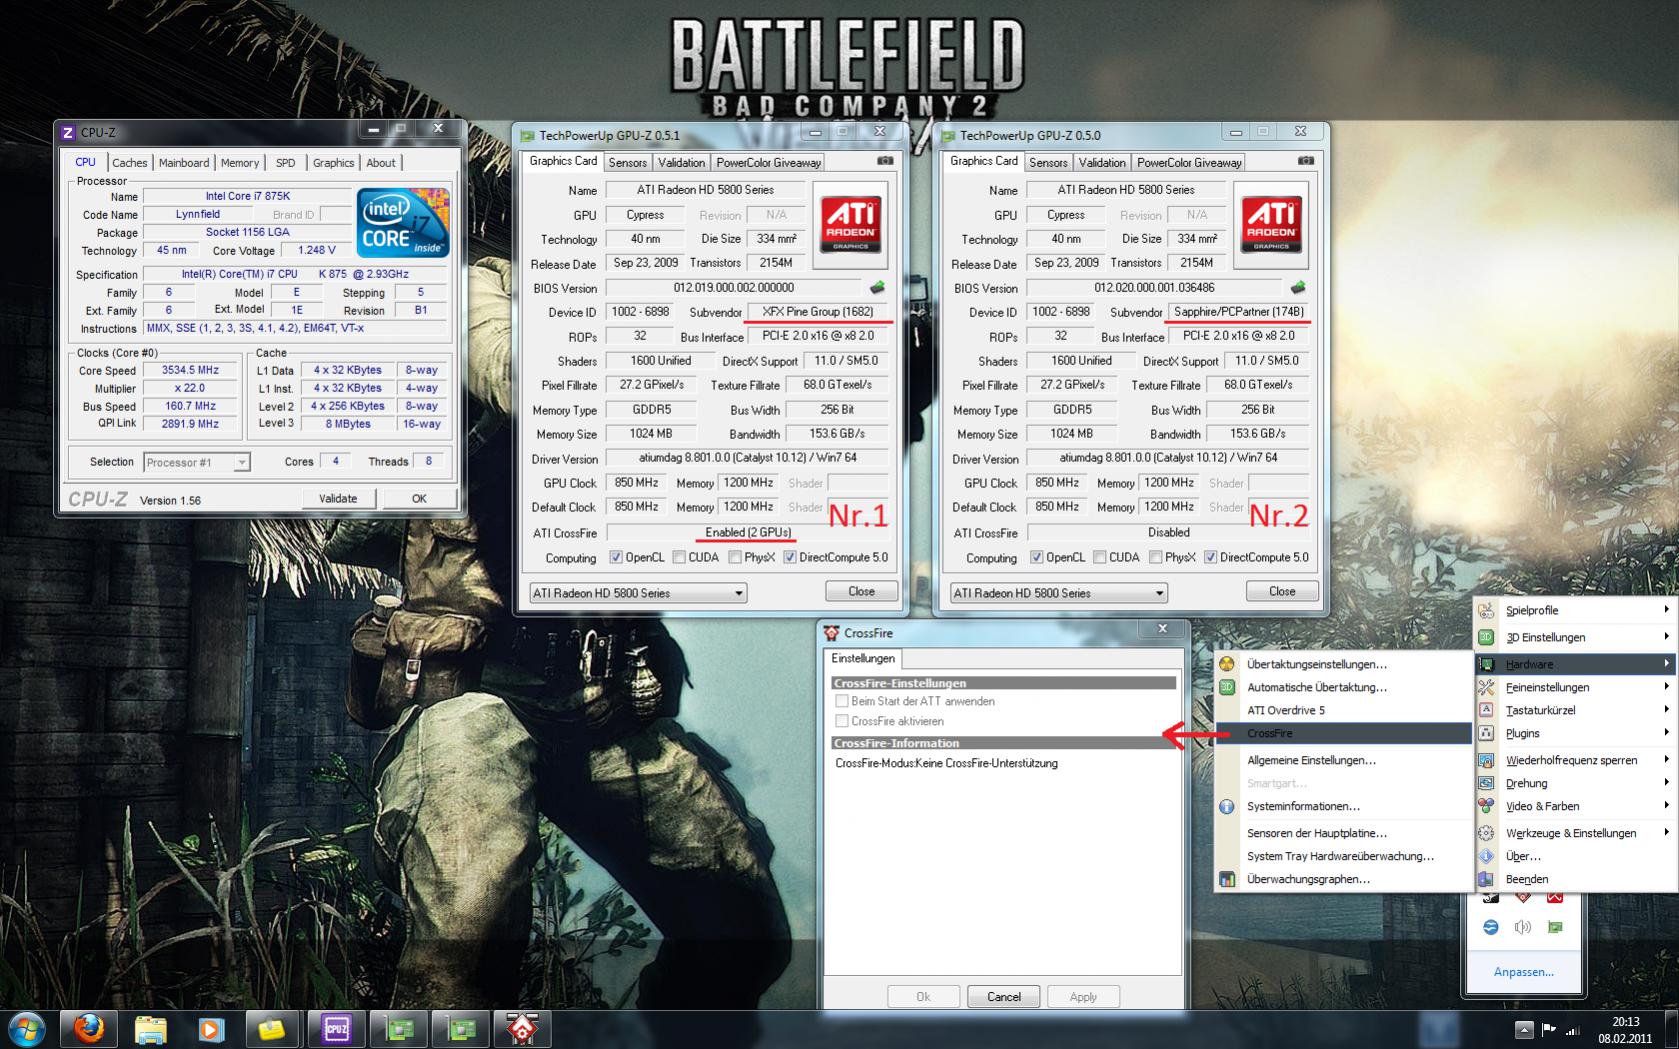
Task: Click the Video & Farben color balls icon
Action: (x=1487, y=806)
